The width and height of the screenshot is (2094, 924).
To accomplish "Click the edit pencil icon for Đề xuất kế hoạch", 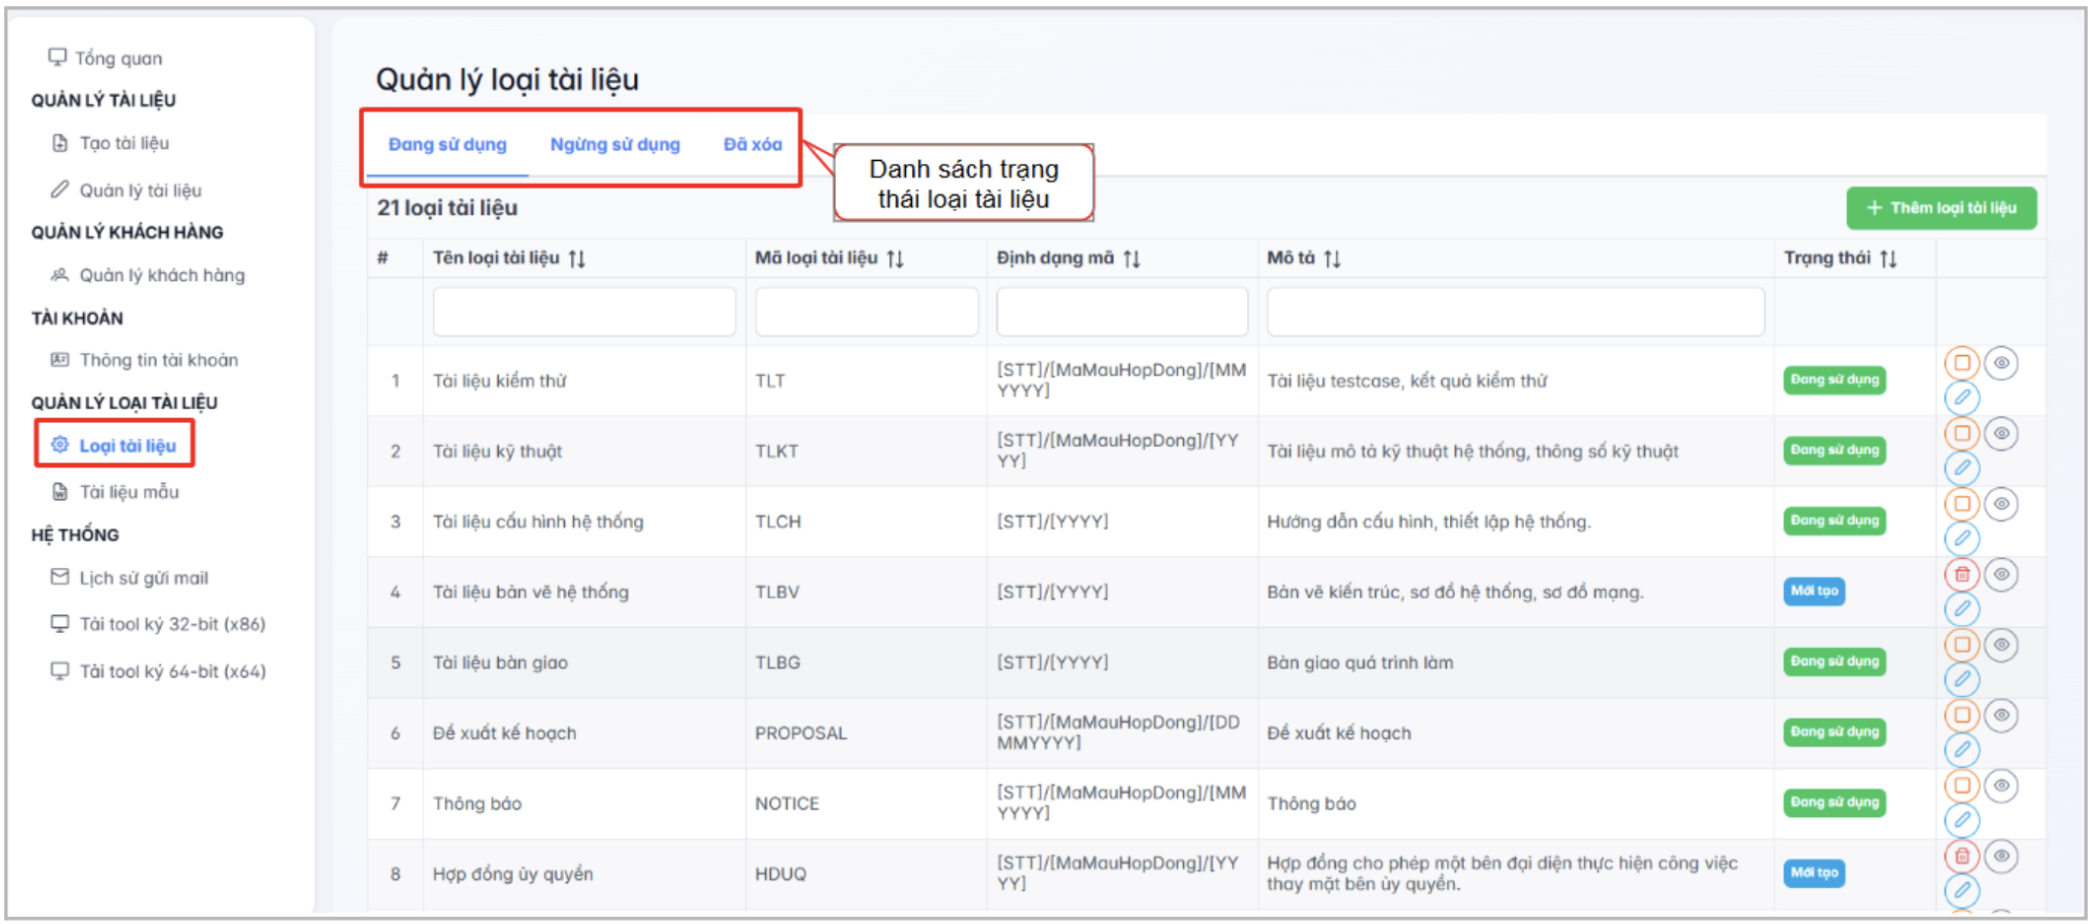I will point(1962,750).
